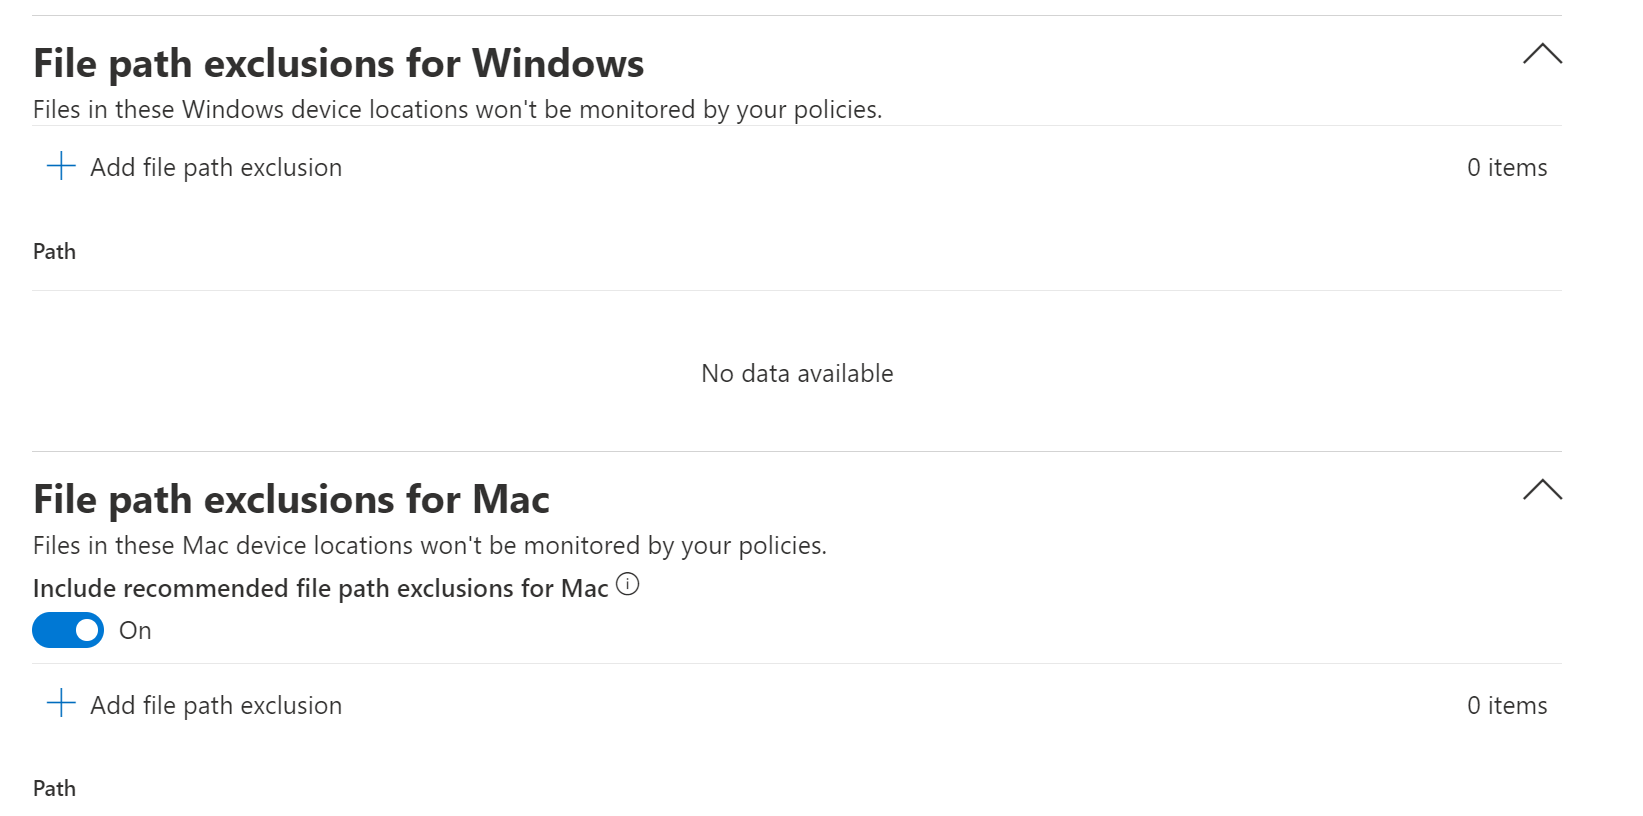Click the "No data available" message
1643x816 pixels.
click(797, 374)
